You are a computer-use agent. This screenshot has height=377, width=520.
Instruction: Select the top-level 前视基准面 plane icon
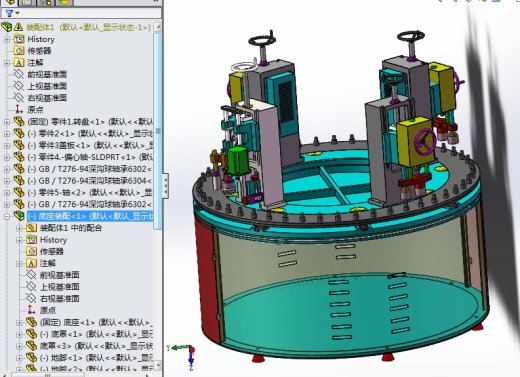click(x=18, y=74)
